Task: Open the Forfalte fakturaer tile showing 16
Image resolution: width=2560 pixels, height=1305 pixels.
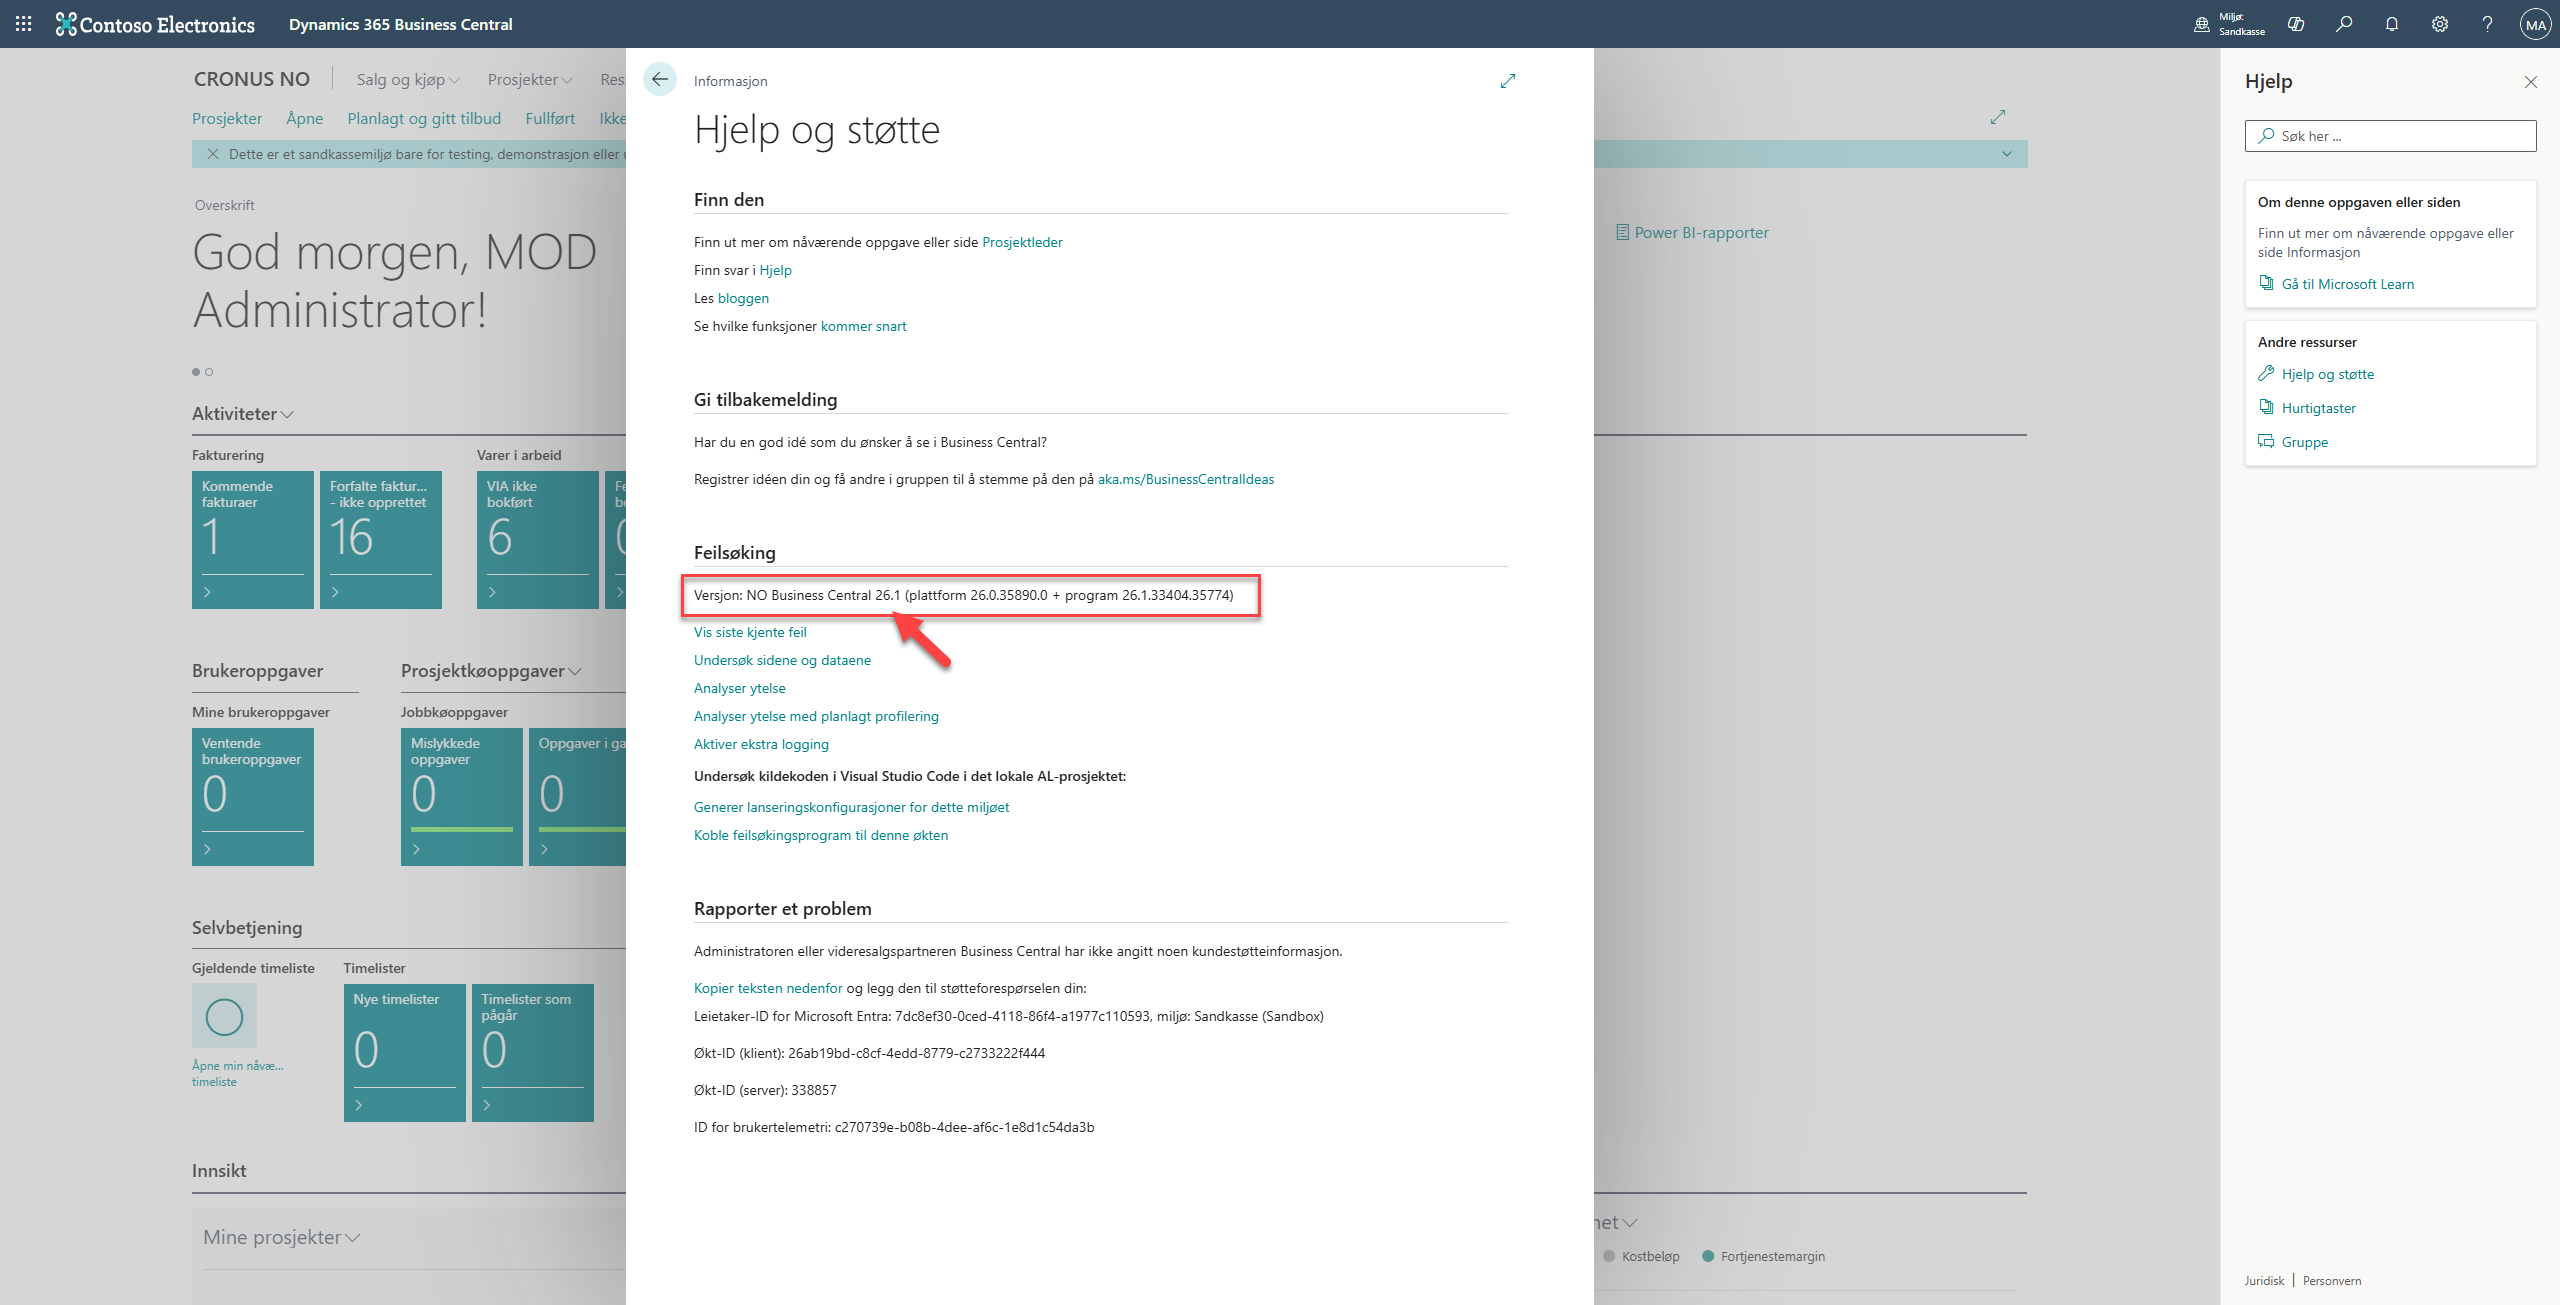Action: [x=381, y=540]
